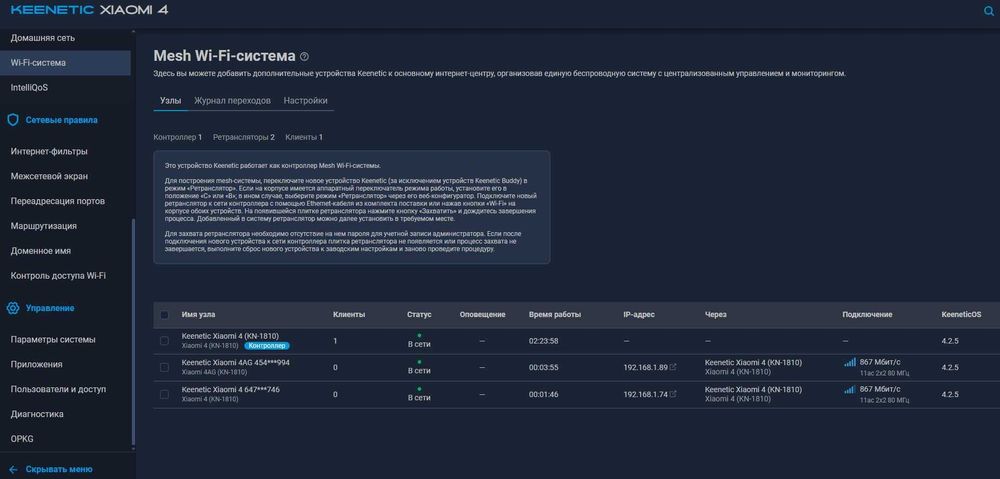This screenshot has height=479, width=1000.
Task: Open node Keenetic Xiaomi 4AG 454***994
Action: click(x=235, y=362)
